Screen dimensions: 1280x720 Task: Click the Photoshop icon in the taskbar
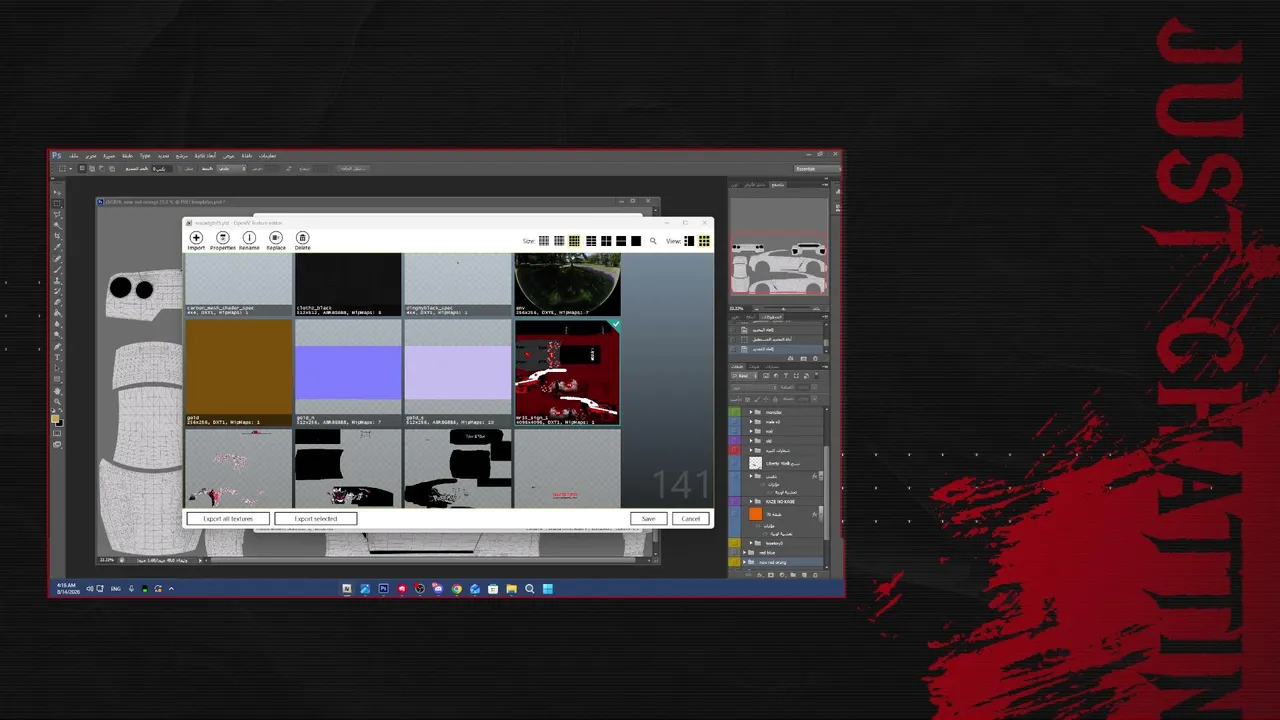click(x=383, y=589)
